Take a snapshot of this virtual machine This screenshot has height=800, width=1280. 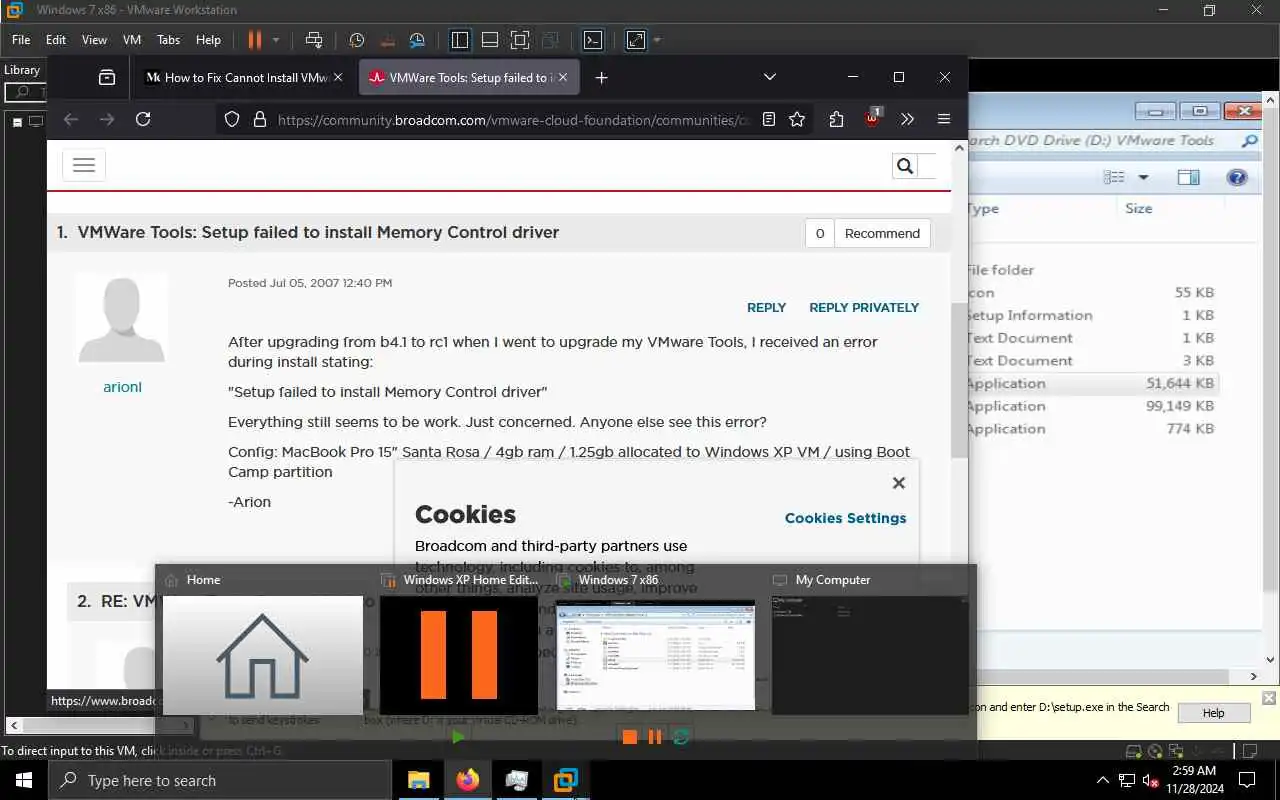click(x=357, y=40)
